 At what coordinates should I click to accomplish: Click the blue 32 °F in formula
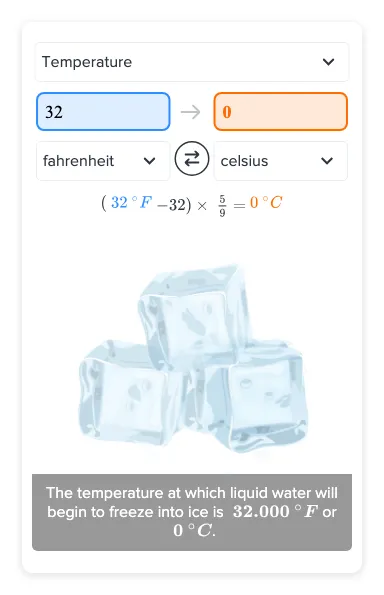(x=131, y=203)
